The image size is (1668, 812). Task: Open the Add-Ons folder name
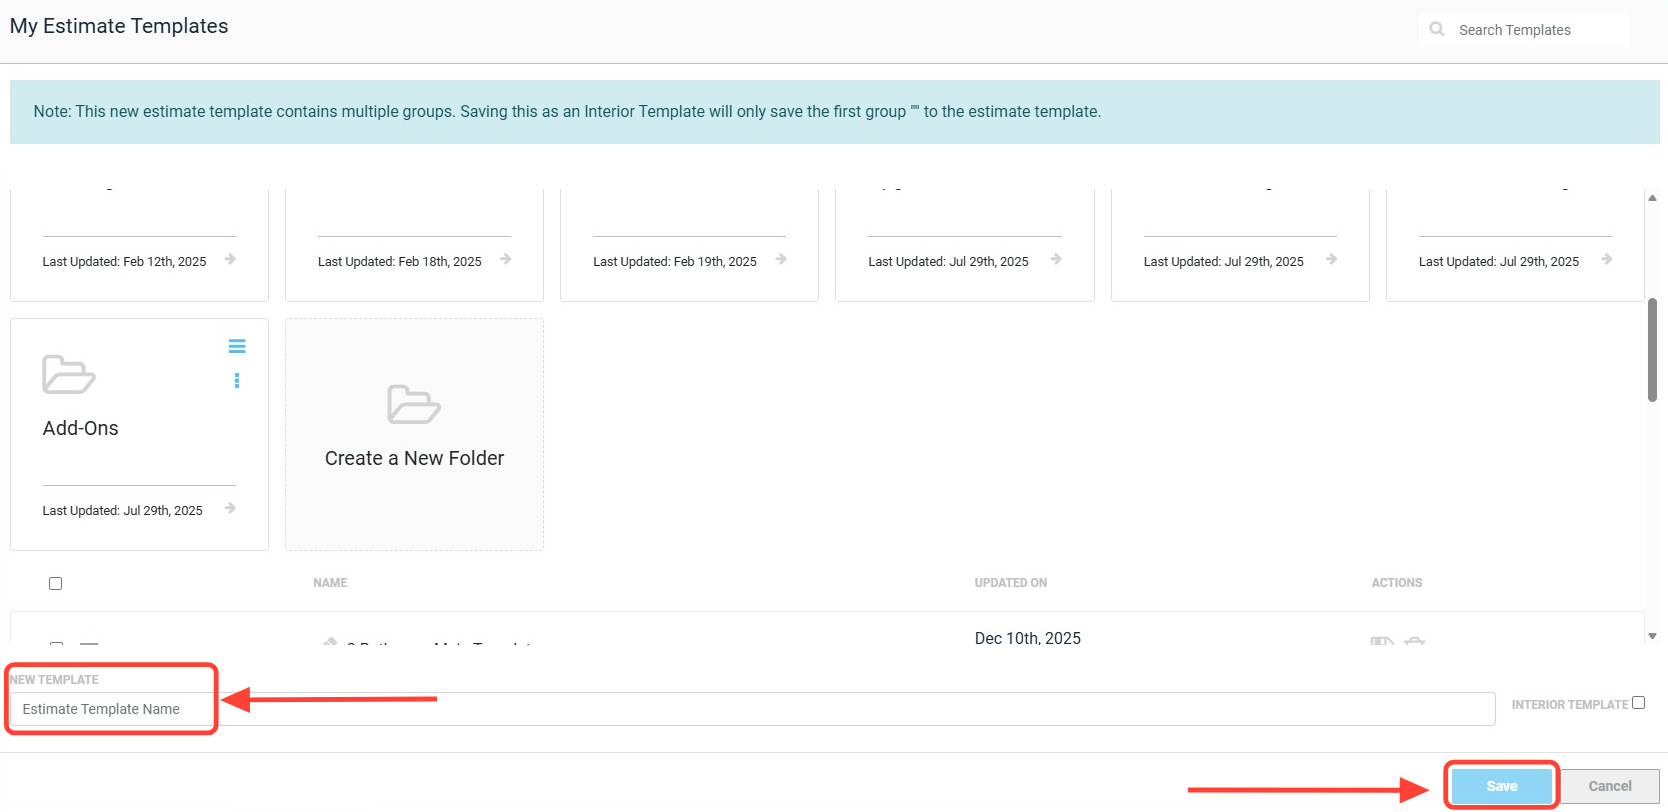[80, 428]
